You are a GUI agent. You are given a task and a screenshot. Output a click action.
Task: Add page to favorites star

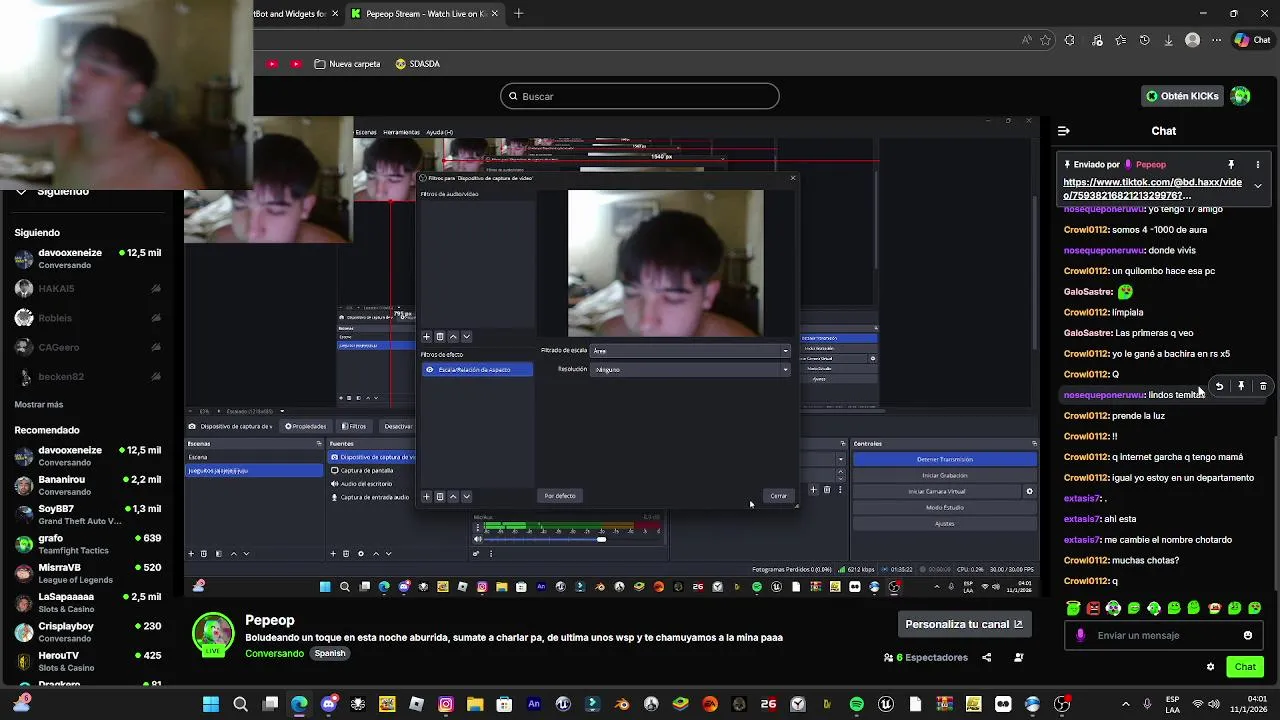coord(1045,40)
